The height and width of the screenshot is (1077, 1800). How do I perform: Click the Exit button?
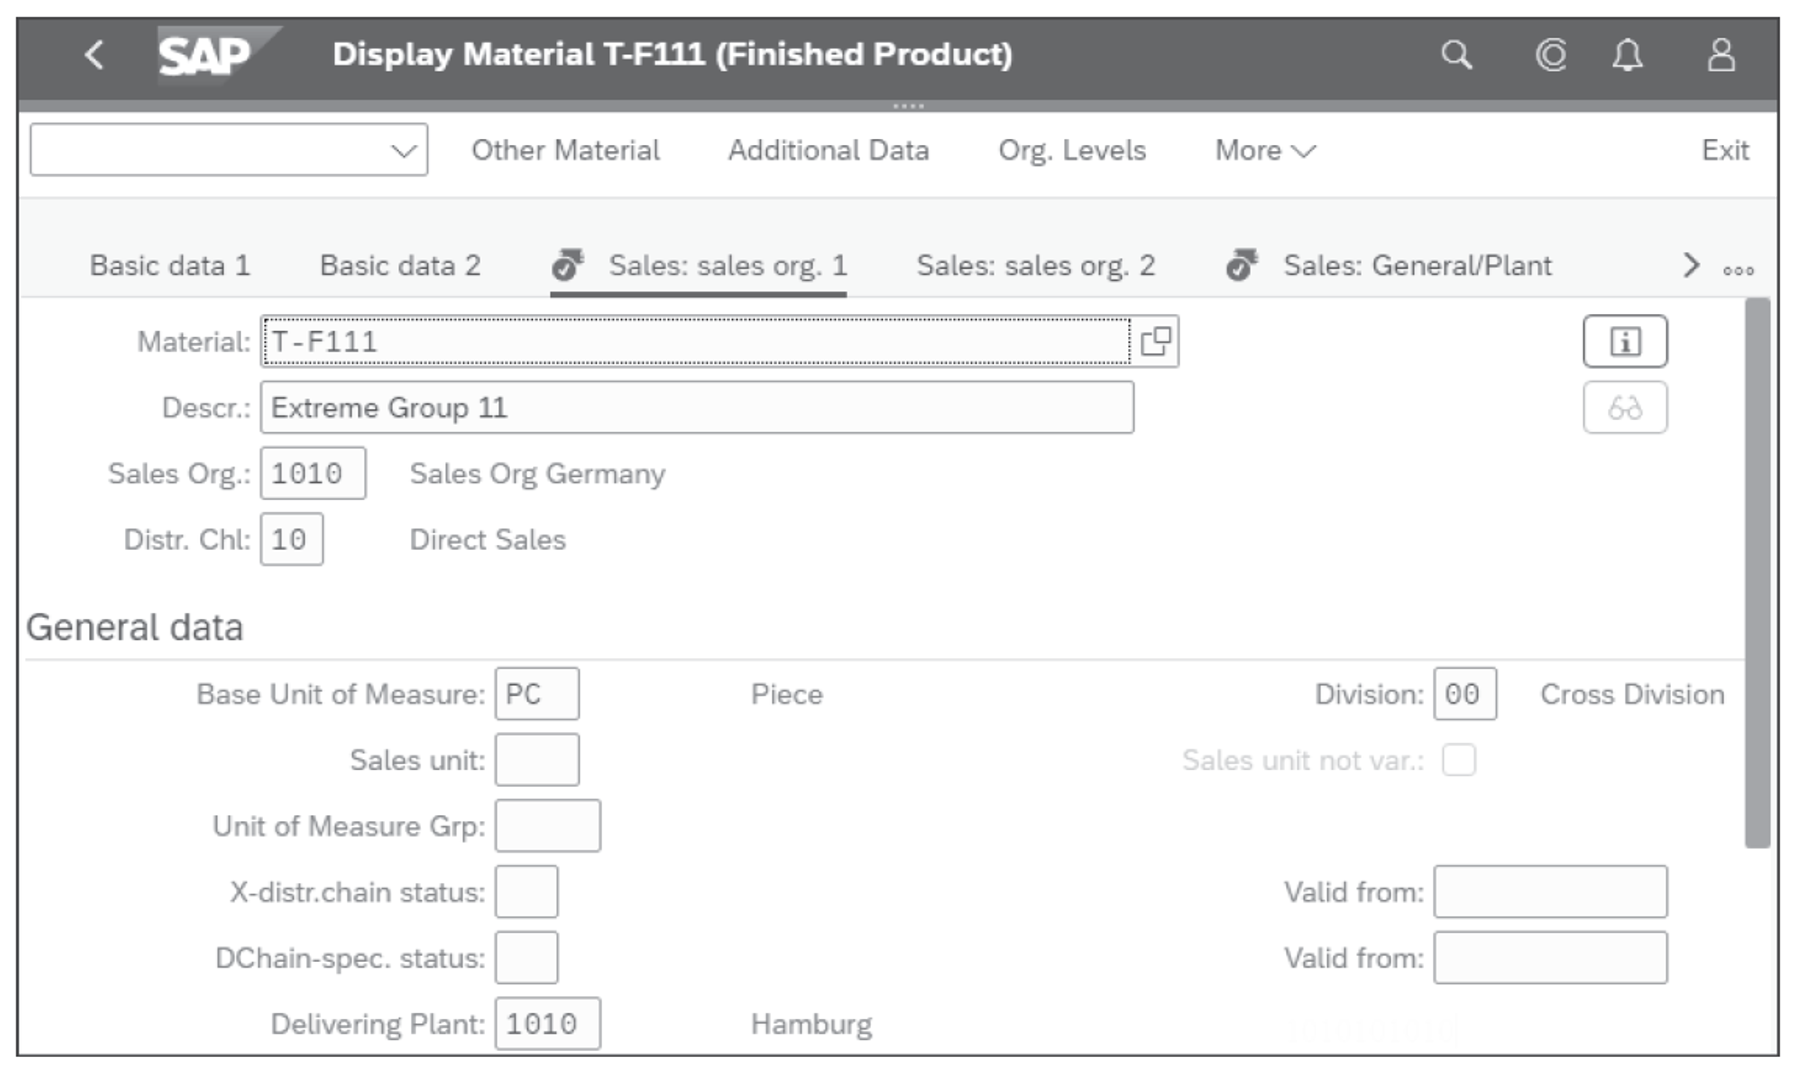[1726, 150]
